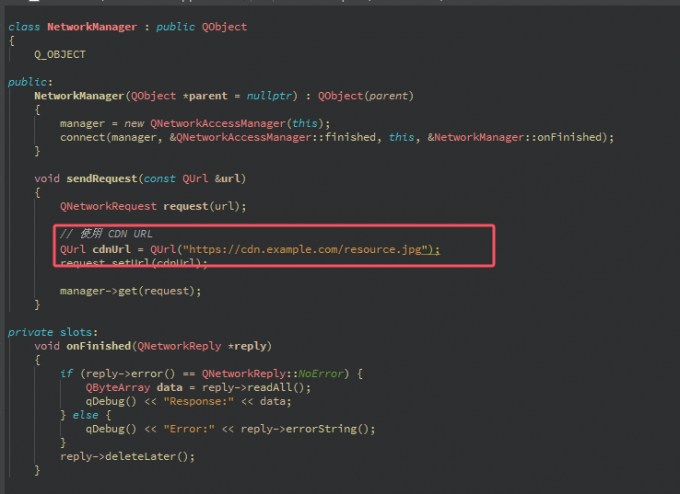Viewport: 680px width, 494px height.
Task: Click the reply->deleteLater() line
Action: coord(127,456)
